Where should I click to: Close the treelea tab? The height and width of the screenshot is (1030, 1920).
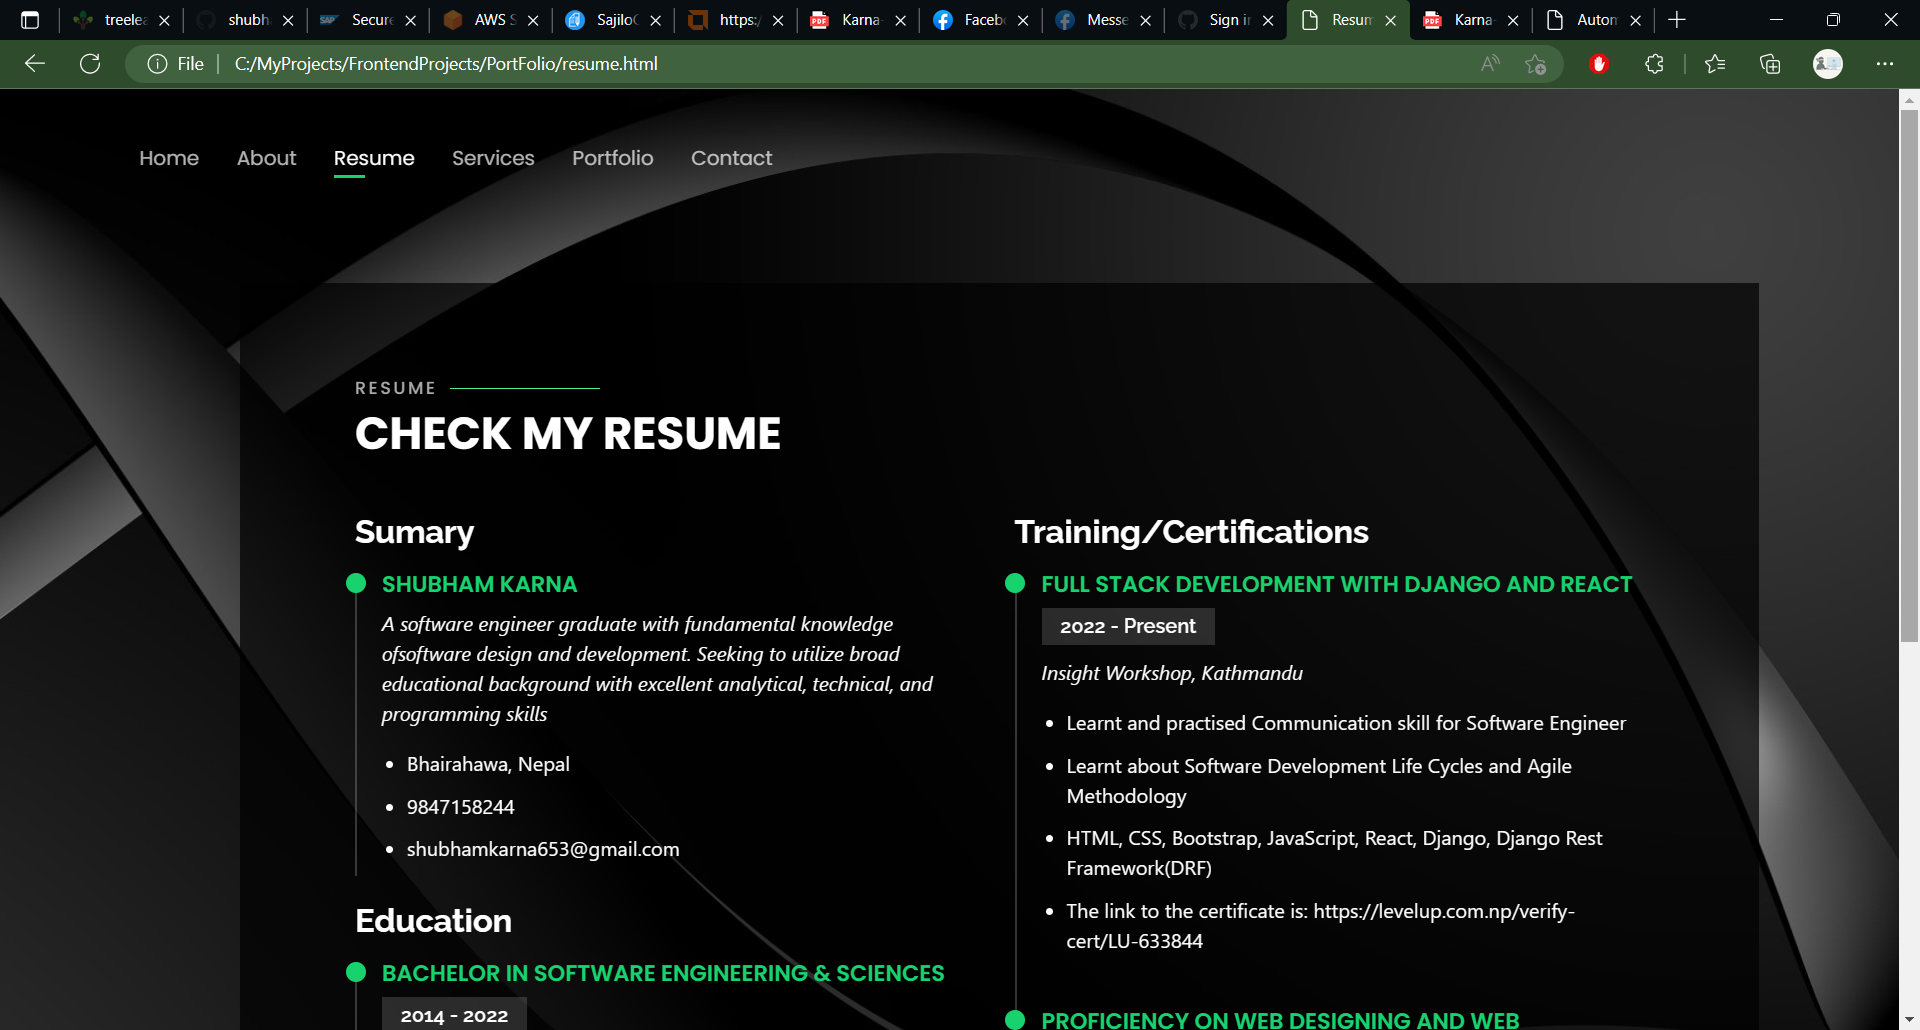[164, 20]
